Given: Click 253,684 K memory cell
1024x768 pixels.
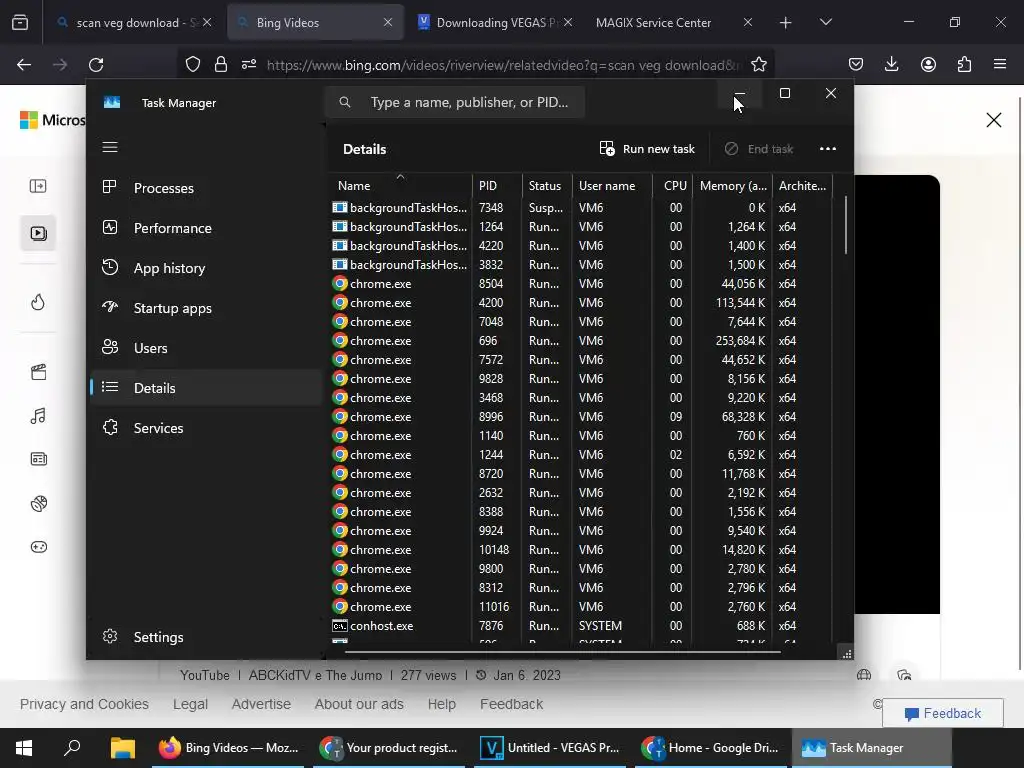Looking at the screenshot, I should pyautogui.click(x=740, y=340).
